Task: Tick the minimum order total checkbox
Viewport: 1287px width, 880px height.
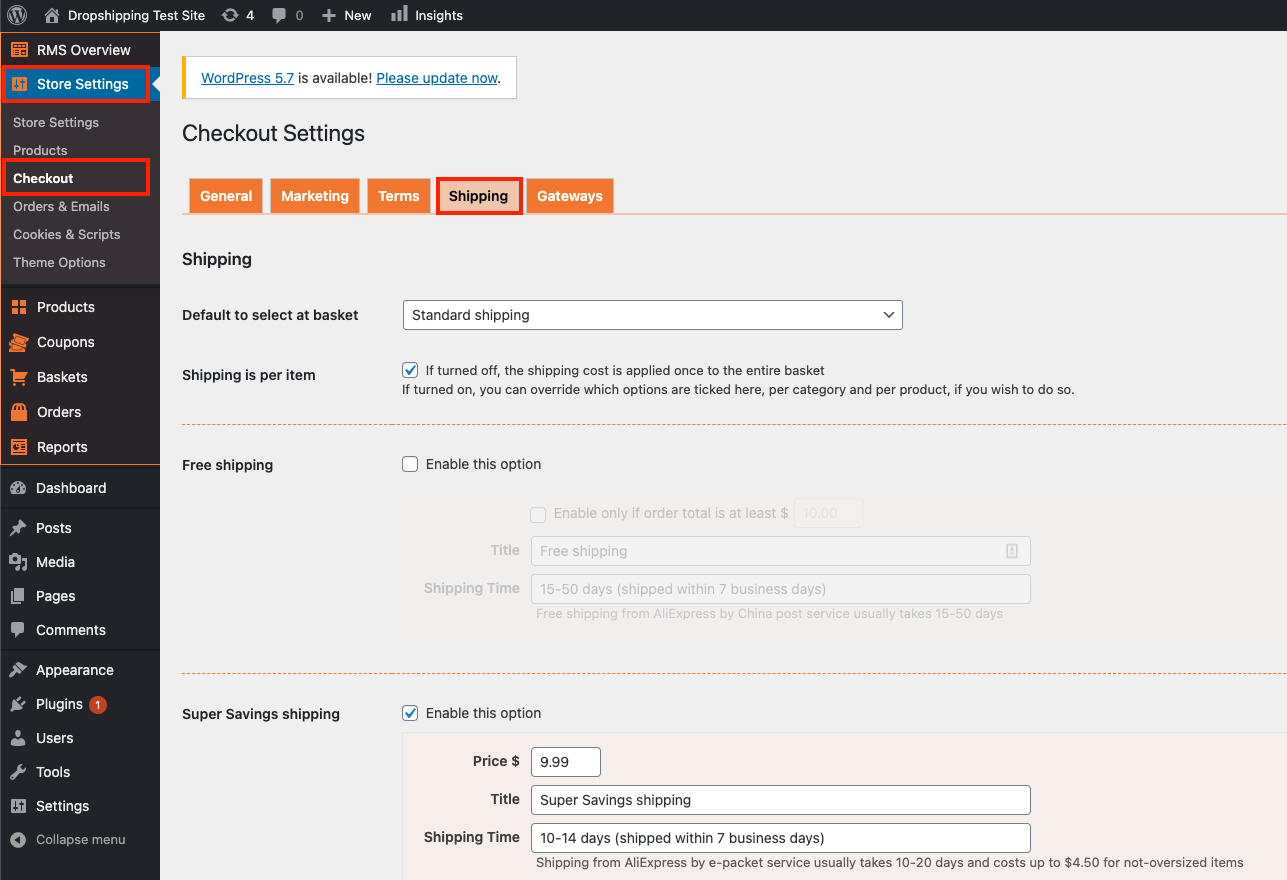Action: pos(538,514)
